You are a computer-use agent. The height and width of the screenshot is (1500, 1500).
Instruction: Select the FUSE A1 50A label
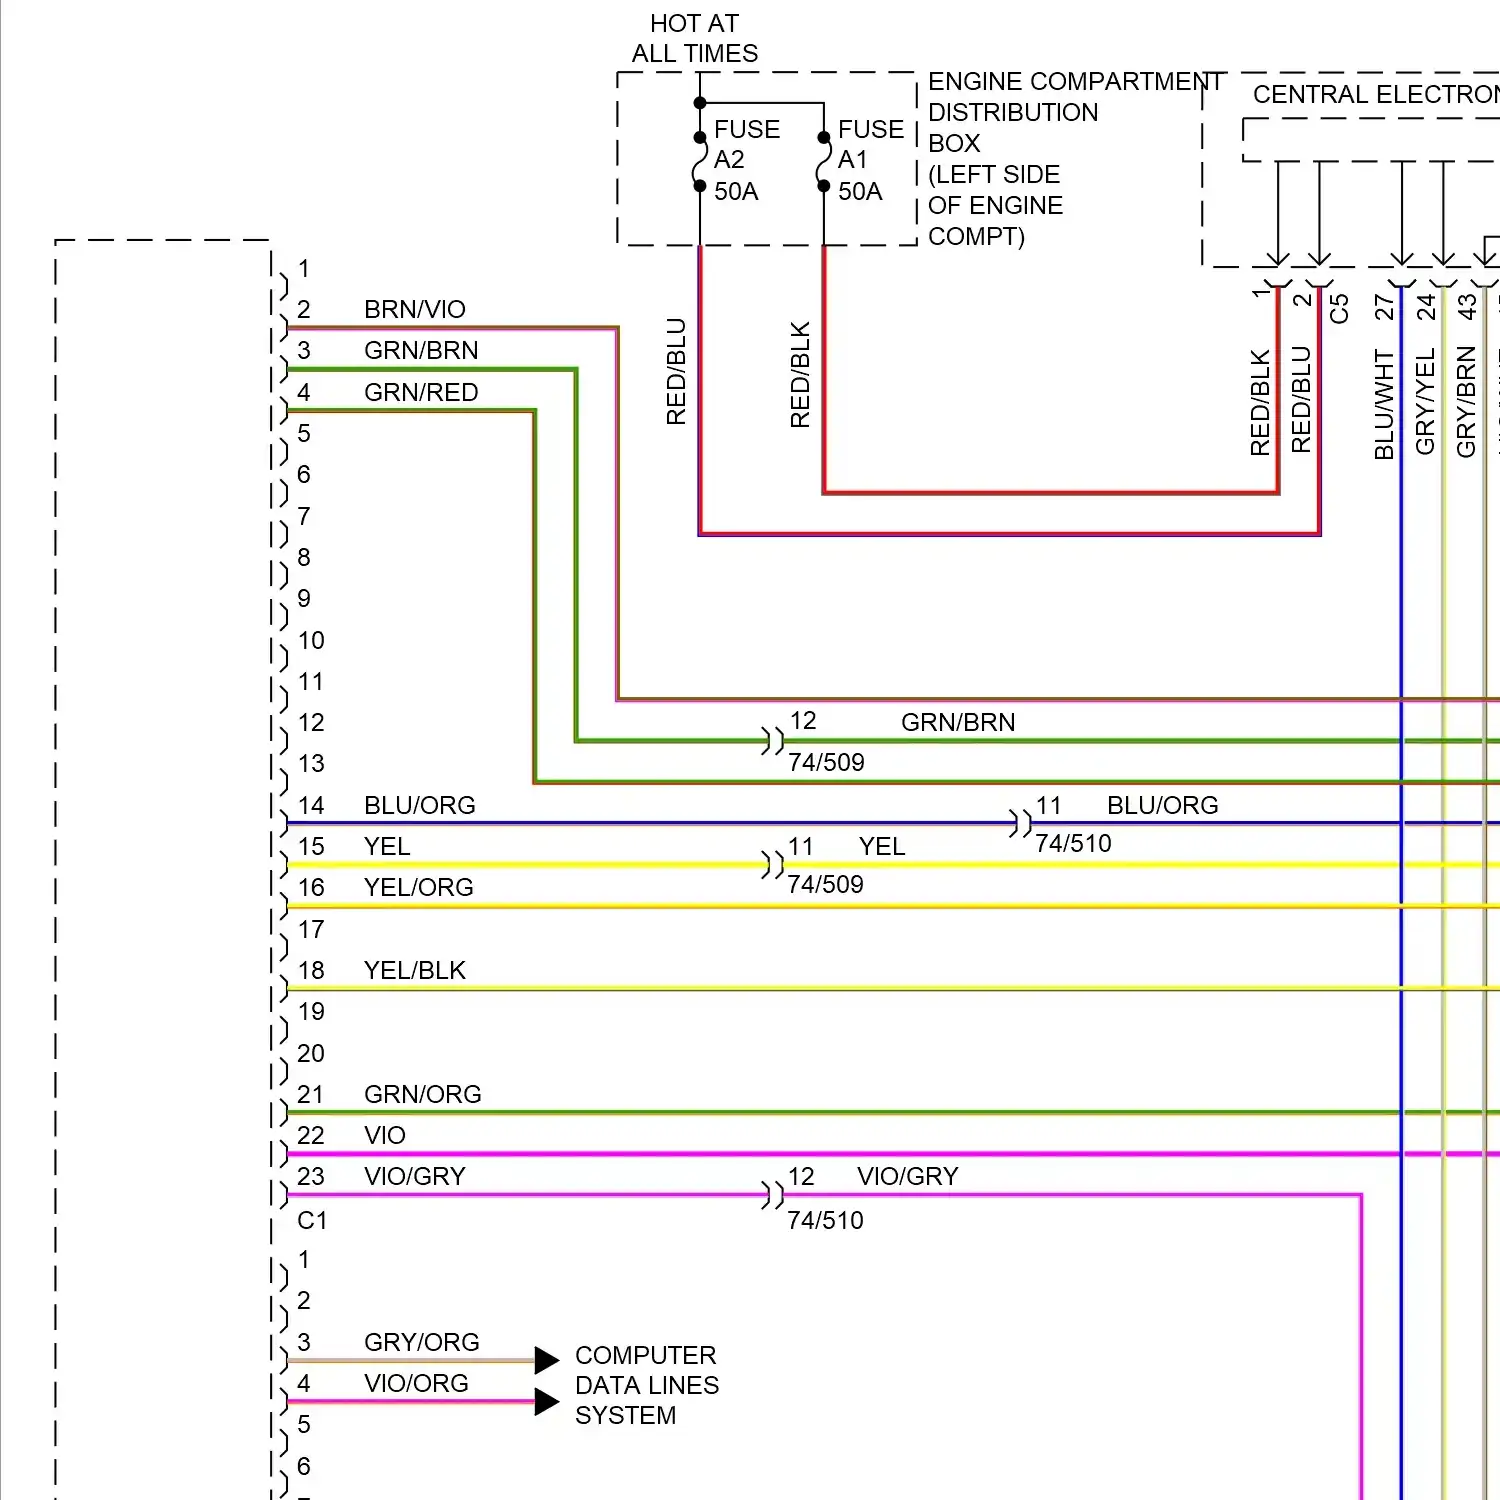[870, 160]
